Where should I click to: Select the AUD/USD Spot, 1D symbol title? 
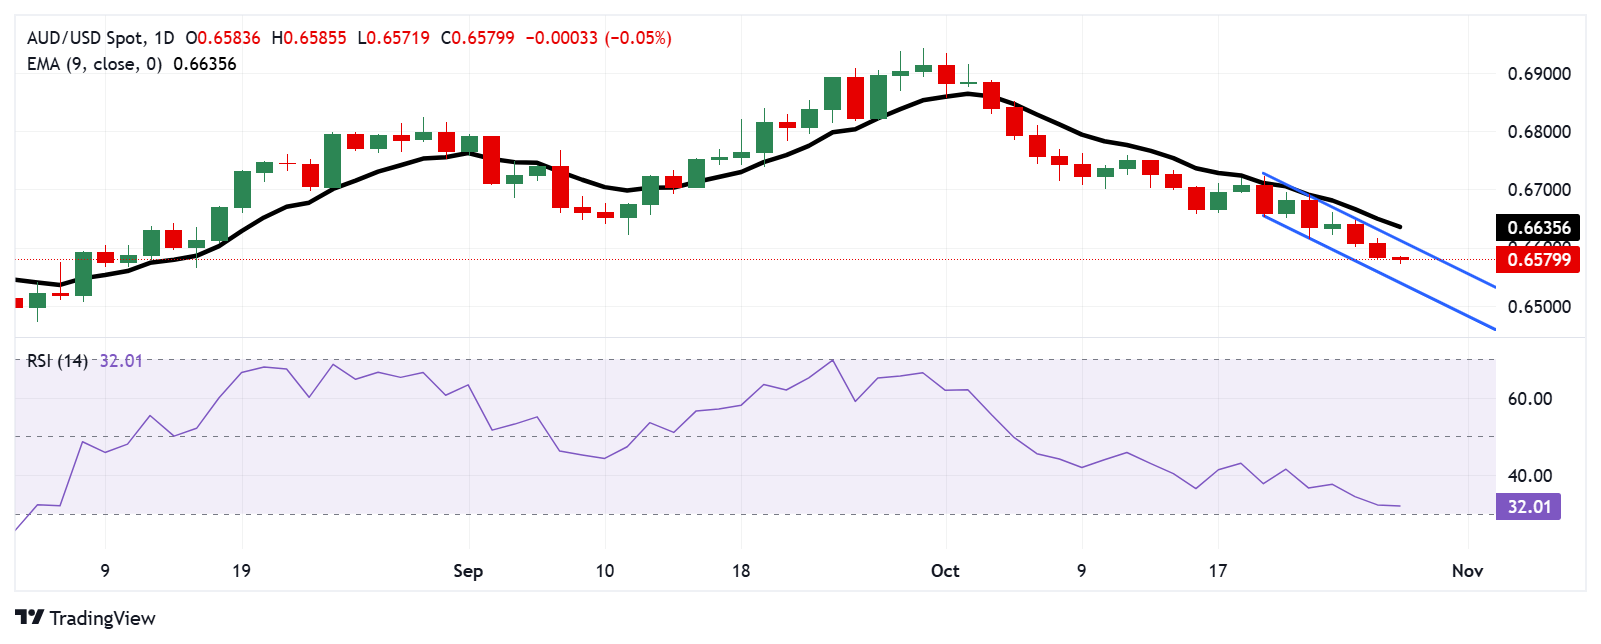click(100, 38)
